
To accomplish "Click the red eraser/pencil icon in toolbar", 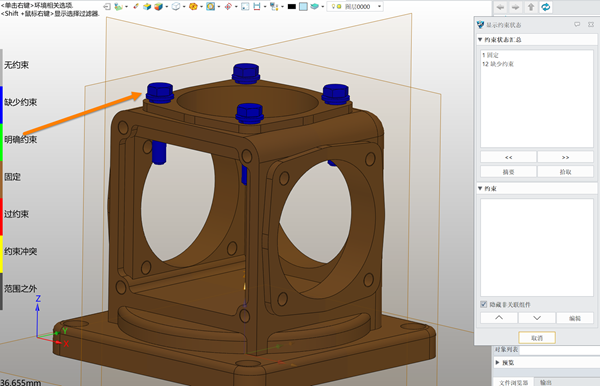I will pyautogui.click(x=136, y=7).
